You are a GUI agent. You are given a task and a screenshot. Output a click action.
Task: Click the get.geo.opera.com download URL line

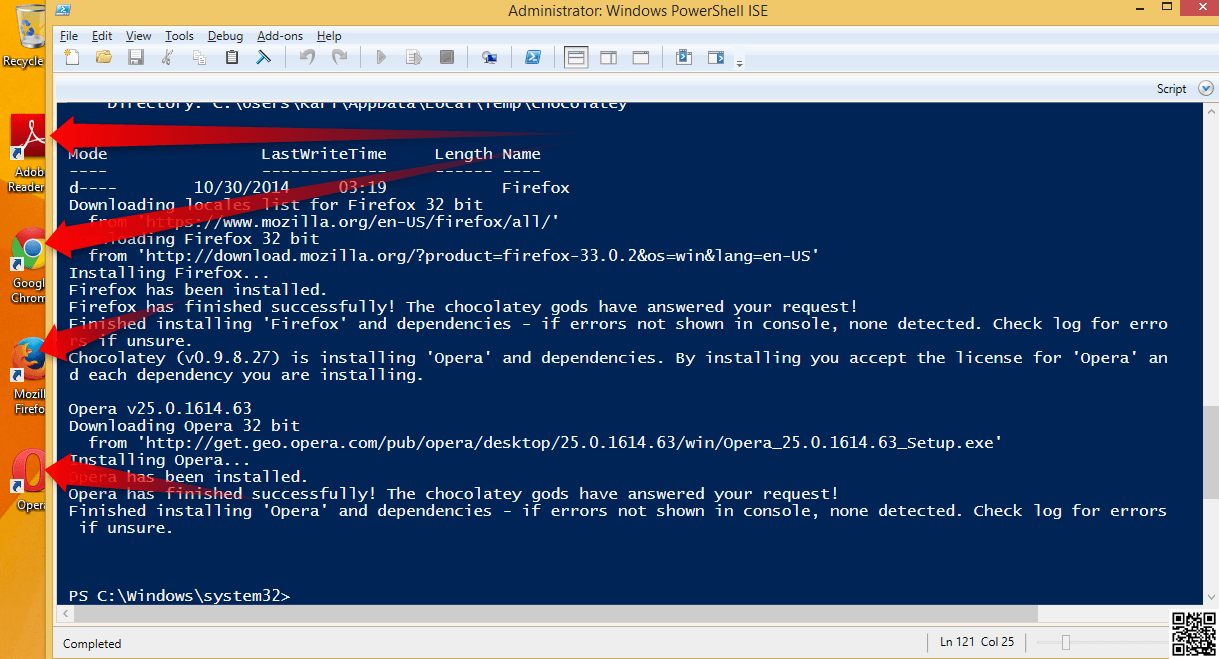point(545,443)
